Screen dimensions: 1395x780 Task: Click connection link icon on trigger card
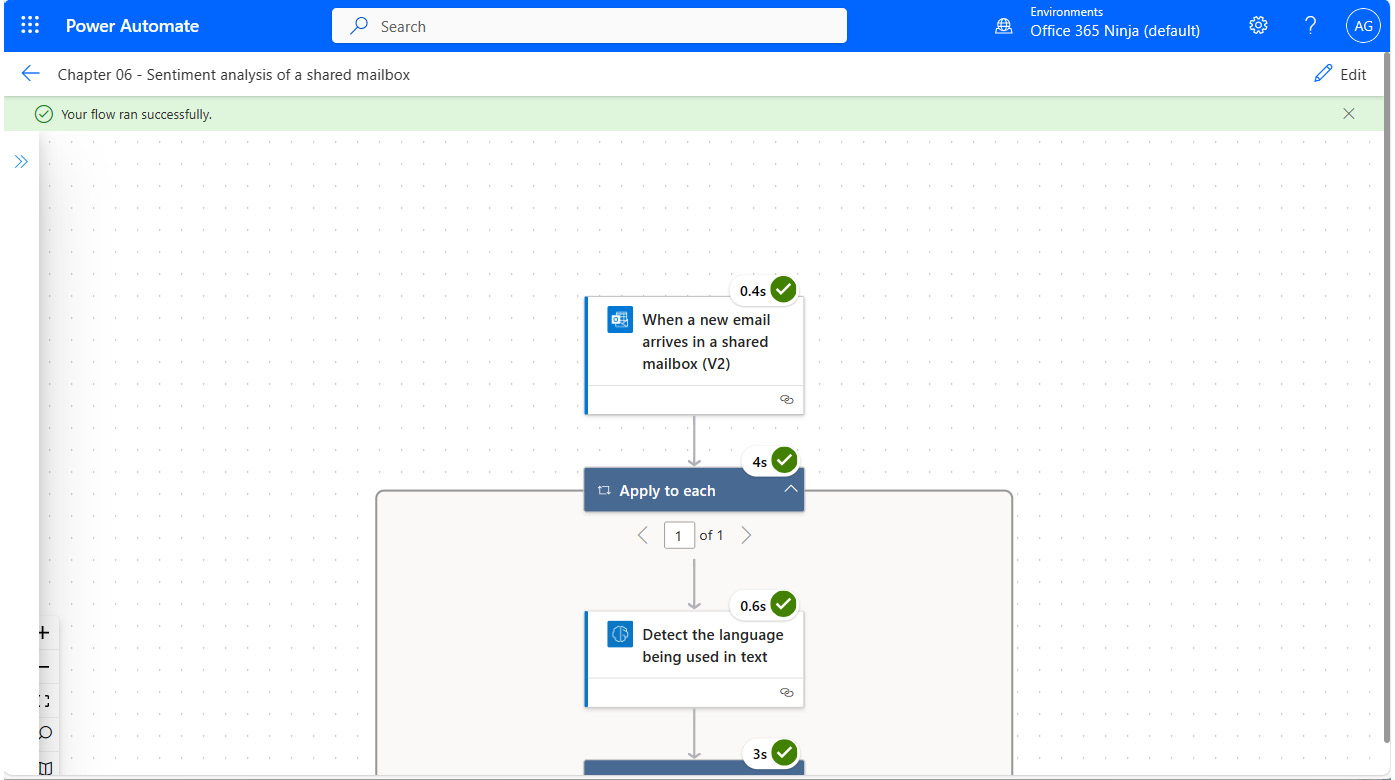[786, 399]
